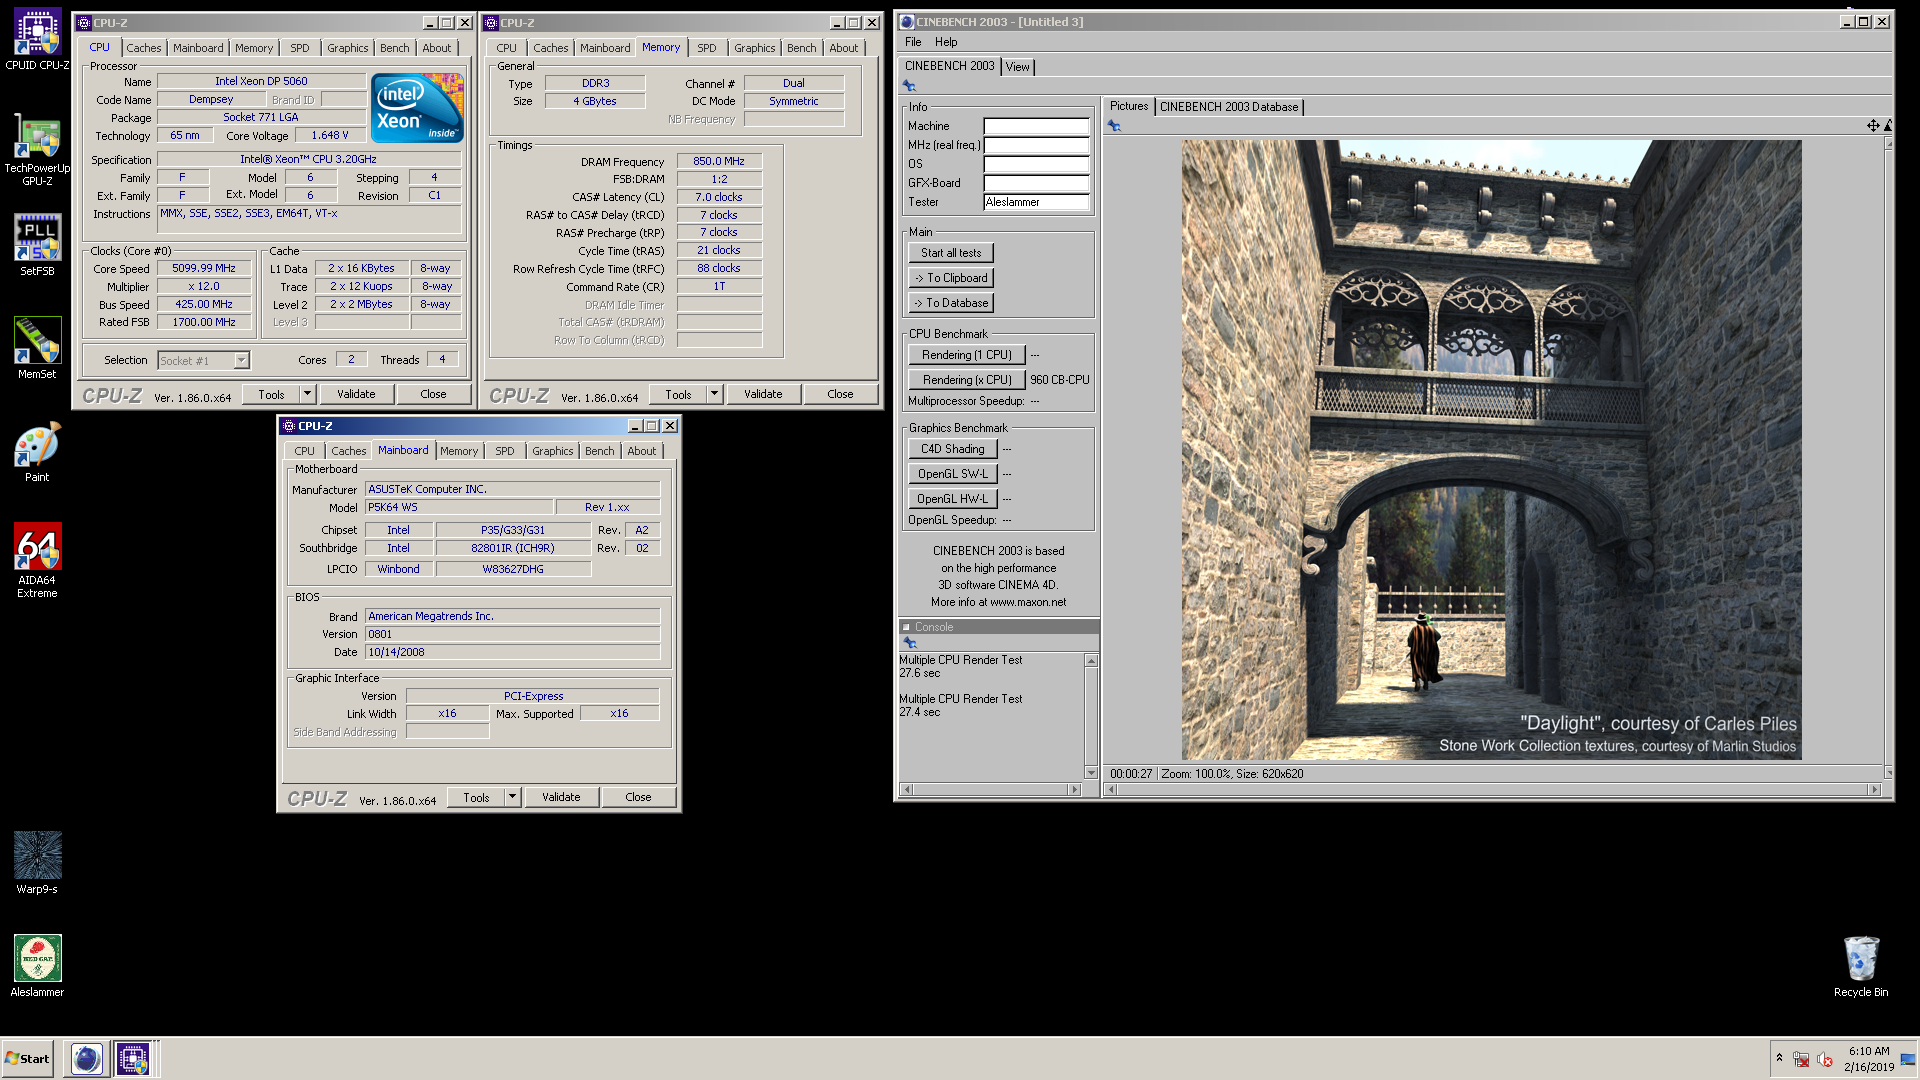This screenshot has height=1080, width=1920.
Task: Click DRAM Frequency value 850.0 MHz
Action: pyautogui.click(x=719, y=161)
